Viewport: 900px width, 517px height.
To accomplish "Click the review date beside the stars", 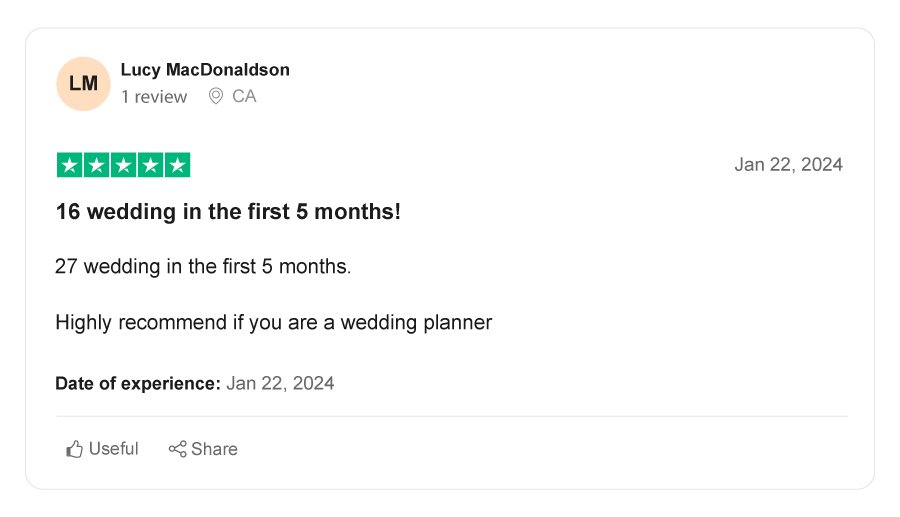I will pyautogui.click(x=788, y=165).
